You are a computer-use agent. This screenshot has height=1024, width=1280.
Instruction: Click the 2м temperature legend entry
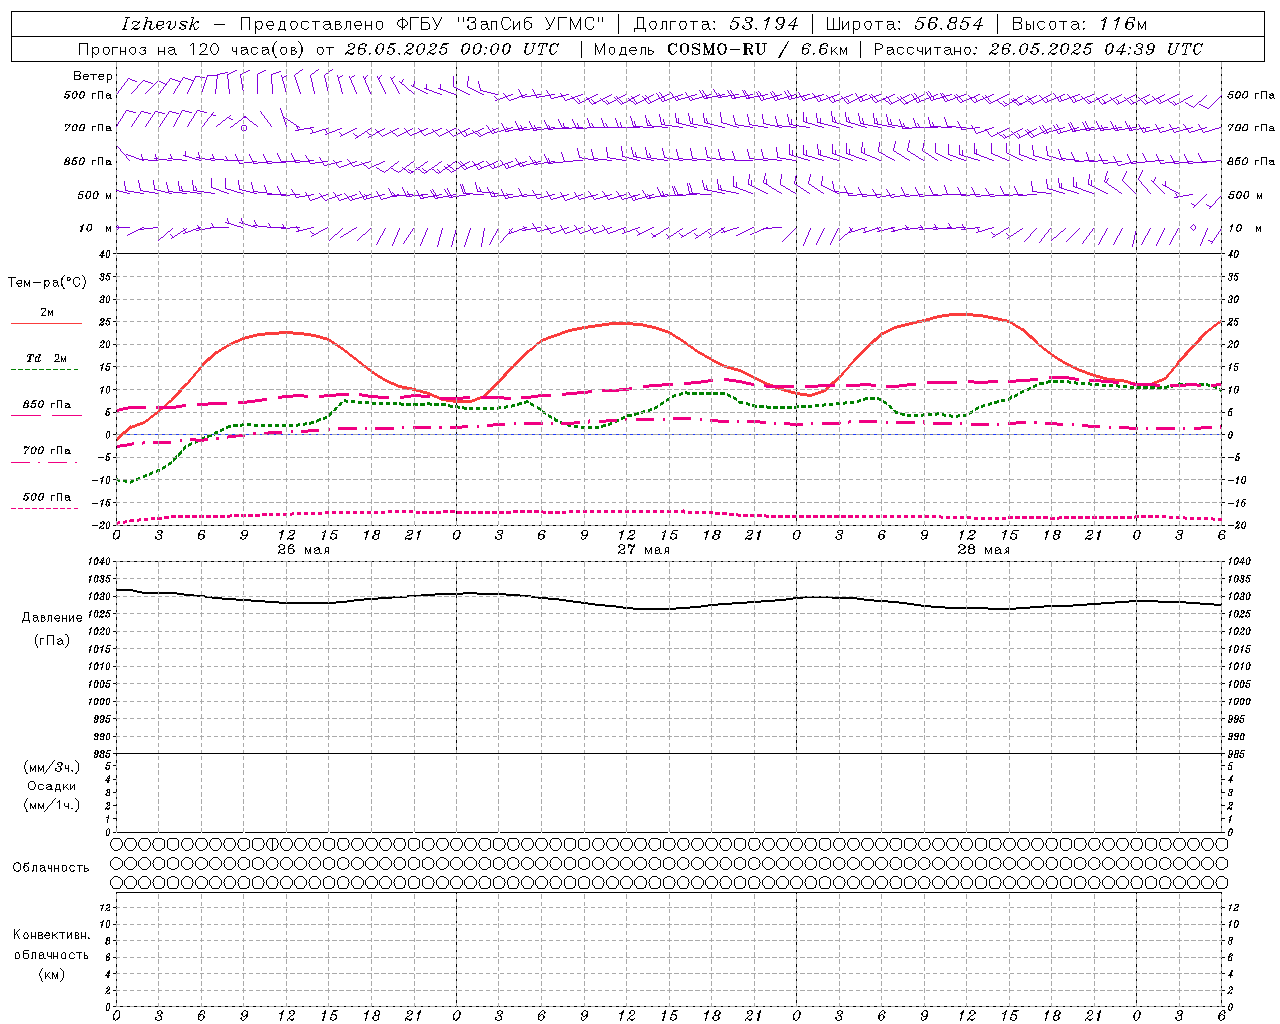pyautogui.click(x=47, y=312)
